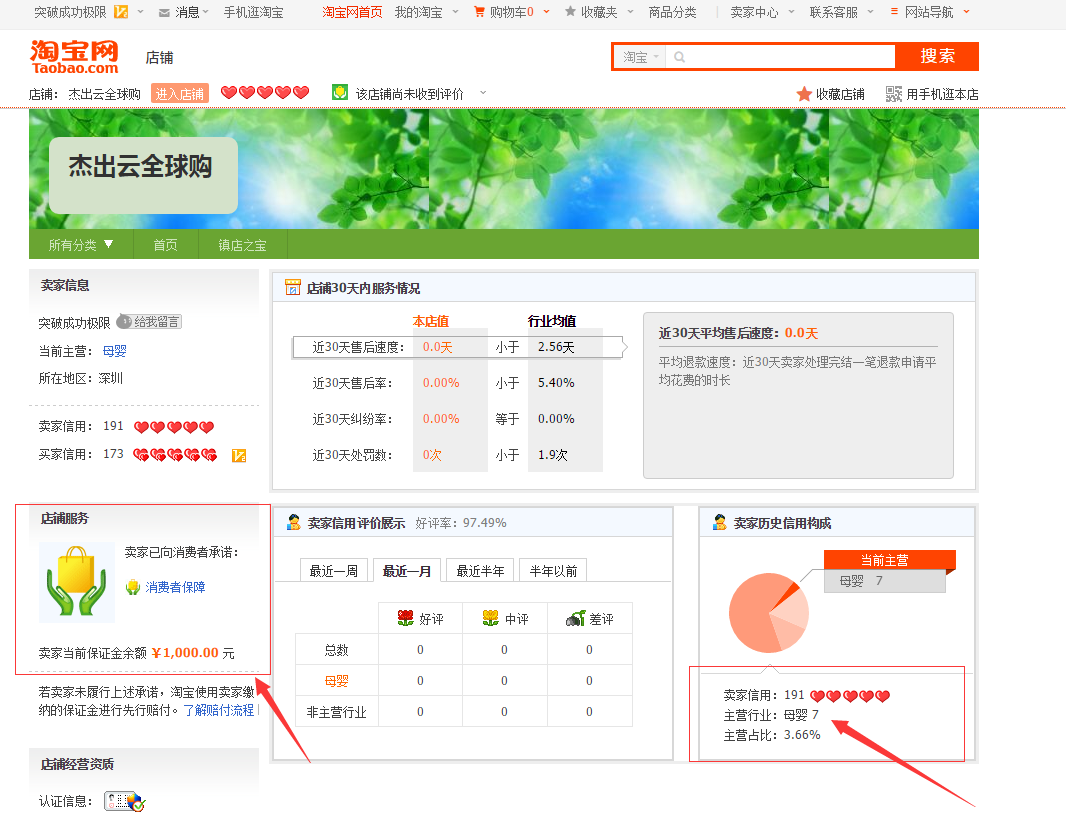
Task: Click the seller credit hearts in 卖家信息
Action: (x=174, y=427)
